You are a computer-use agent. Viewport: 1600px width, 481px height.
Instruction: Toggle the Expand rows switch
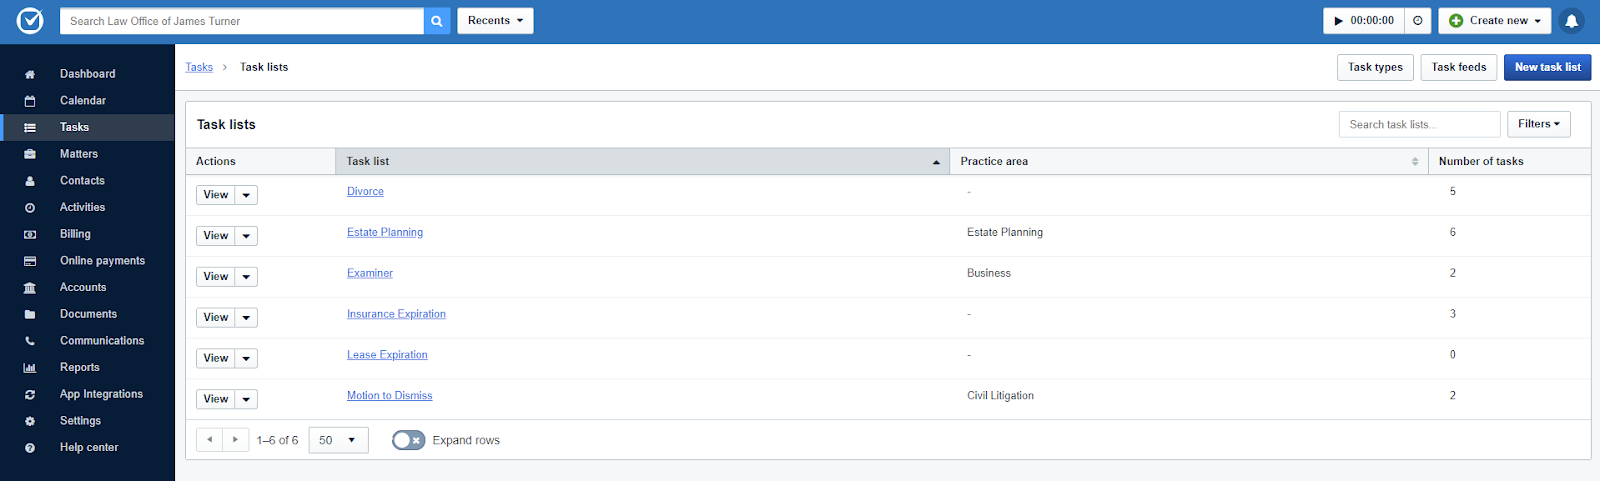(408, 440)
